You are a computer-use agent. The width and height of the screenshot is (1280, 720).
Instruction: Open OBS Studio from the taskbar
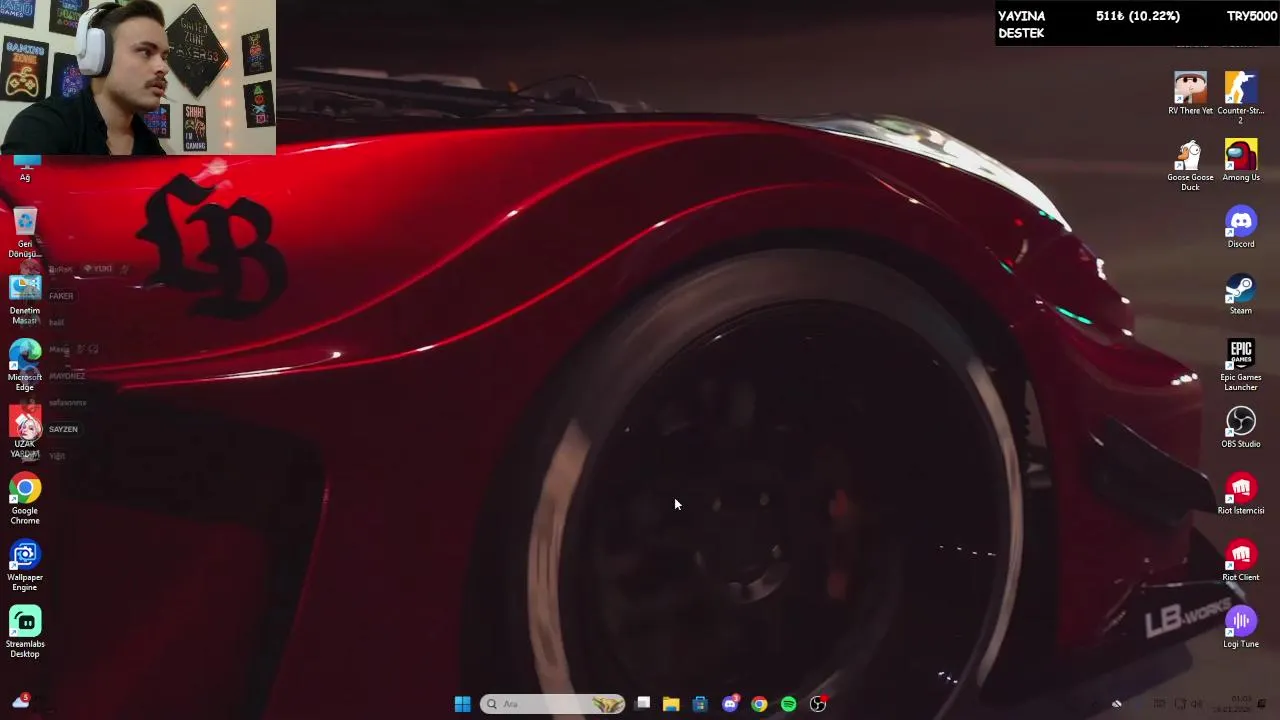[x=818, y=704]
